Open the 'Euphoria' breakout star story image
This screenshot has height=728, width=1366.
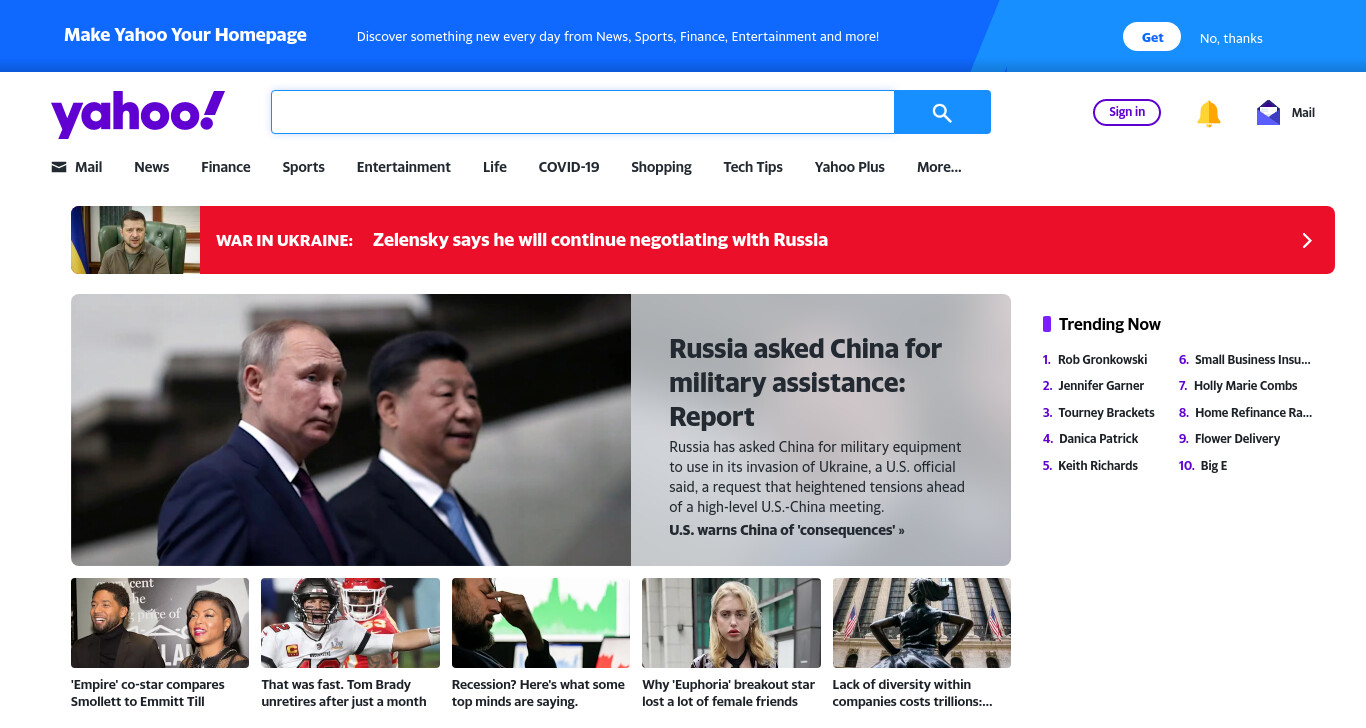[731, 623]
